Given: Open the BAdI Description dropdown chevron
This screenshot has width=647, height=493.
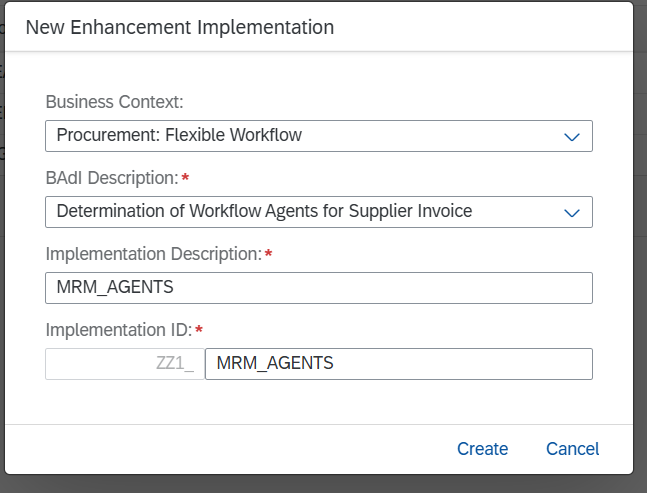Looking at the screenshot, I should [x=571, y=212].
